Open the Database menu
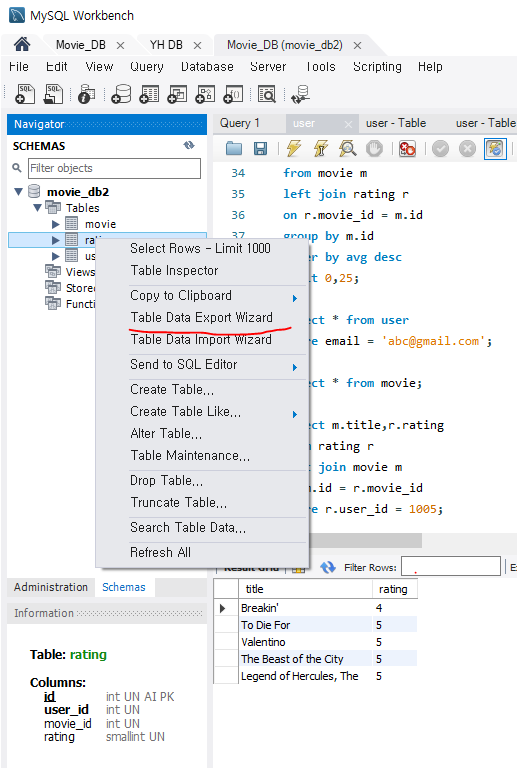 point(207,67)
